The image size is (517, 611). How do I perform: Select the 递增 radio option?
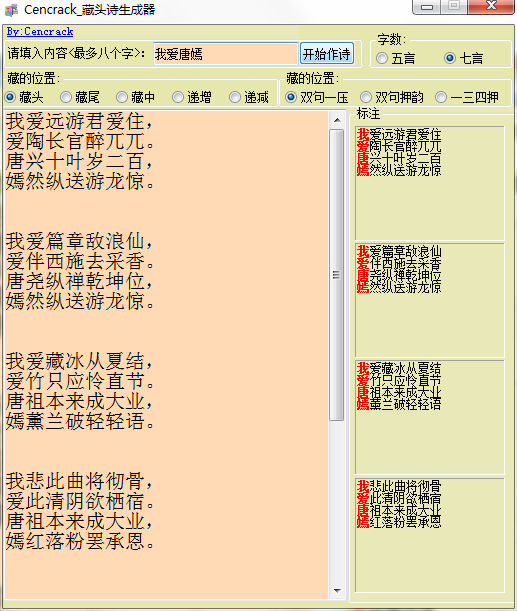[192, 97]
